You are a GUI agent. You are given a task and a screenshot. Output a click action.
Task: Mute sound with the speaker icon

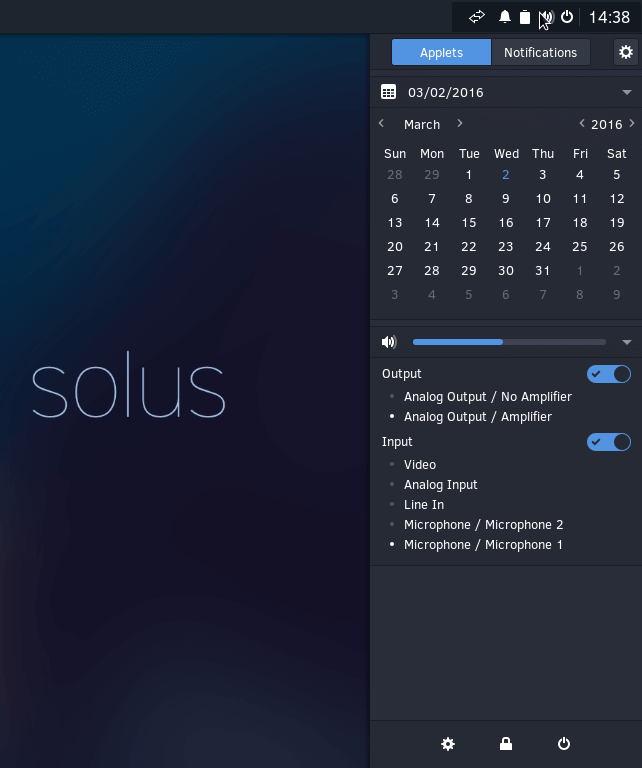tap(389, 342)
